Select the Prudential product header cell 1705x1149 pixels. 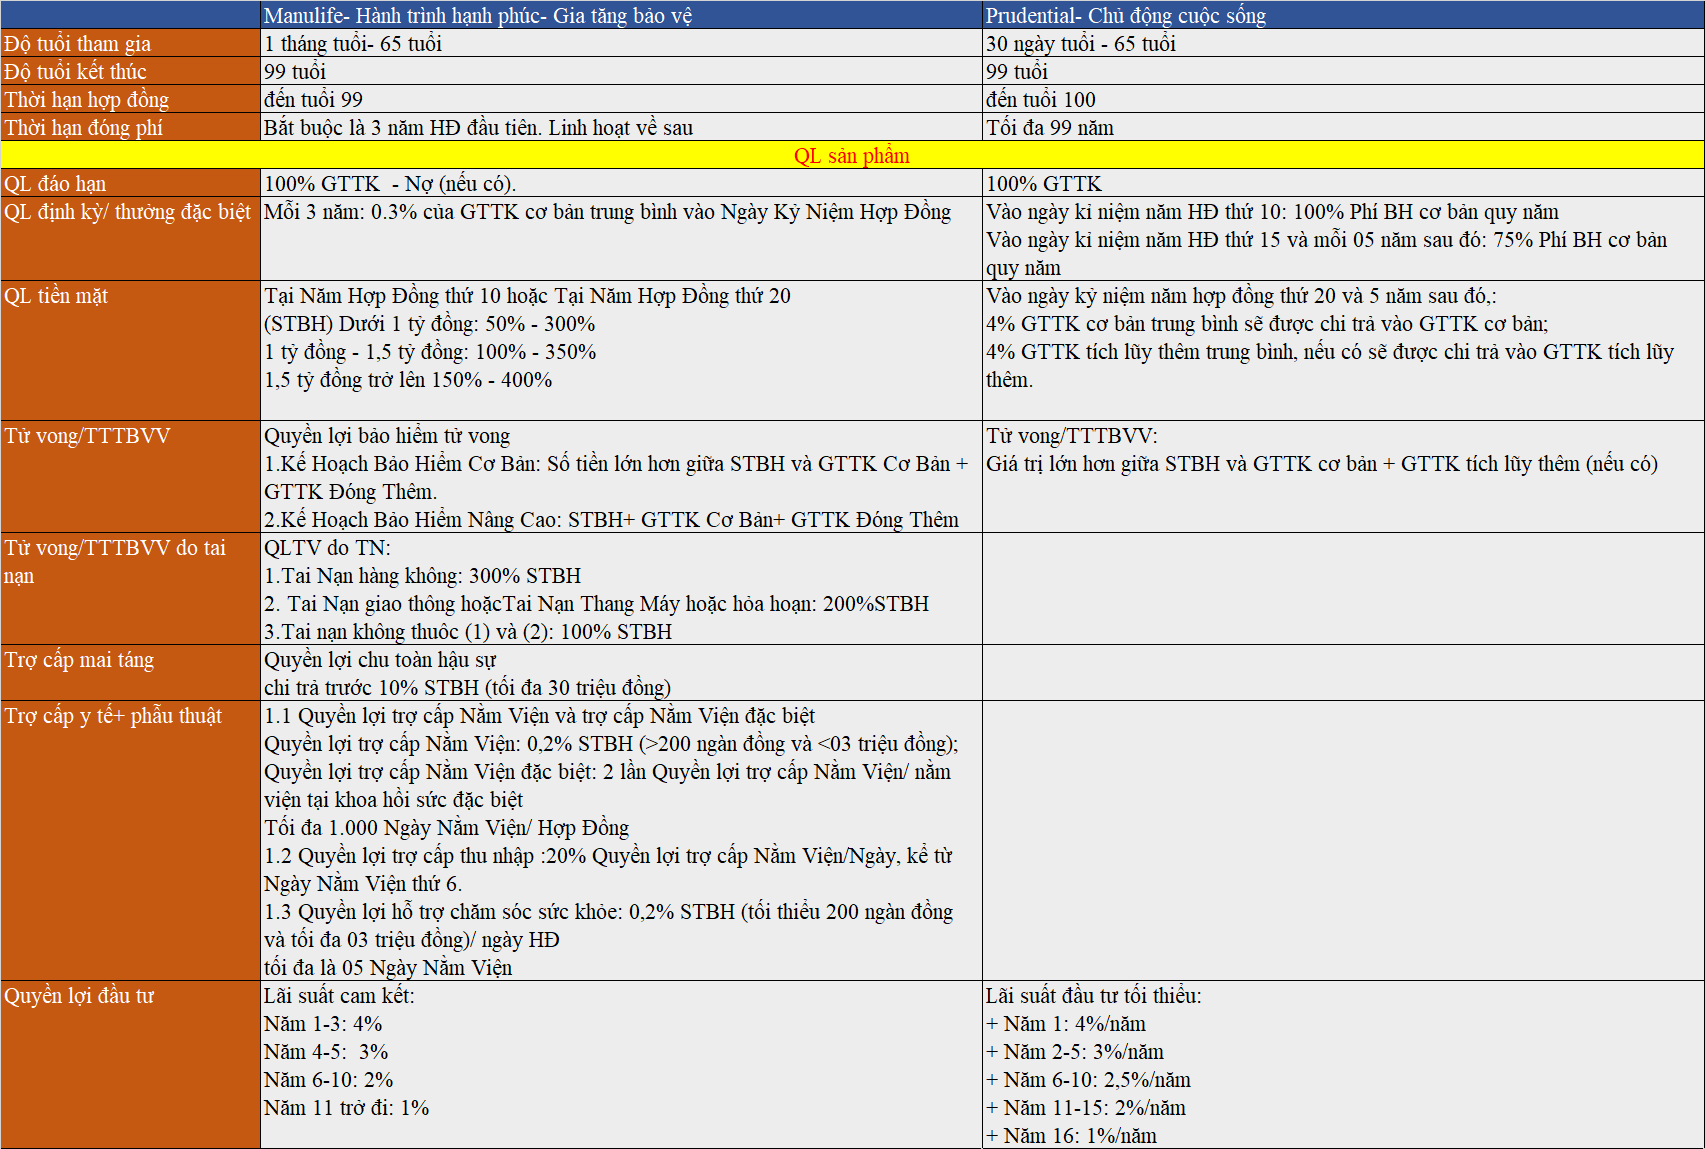tap(1342, 15)
